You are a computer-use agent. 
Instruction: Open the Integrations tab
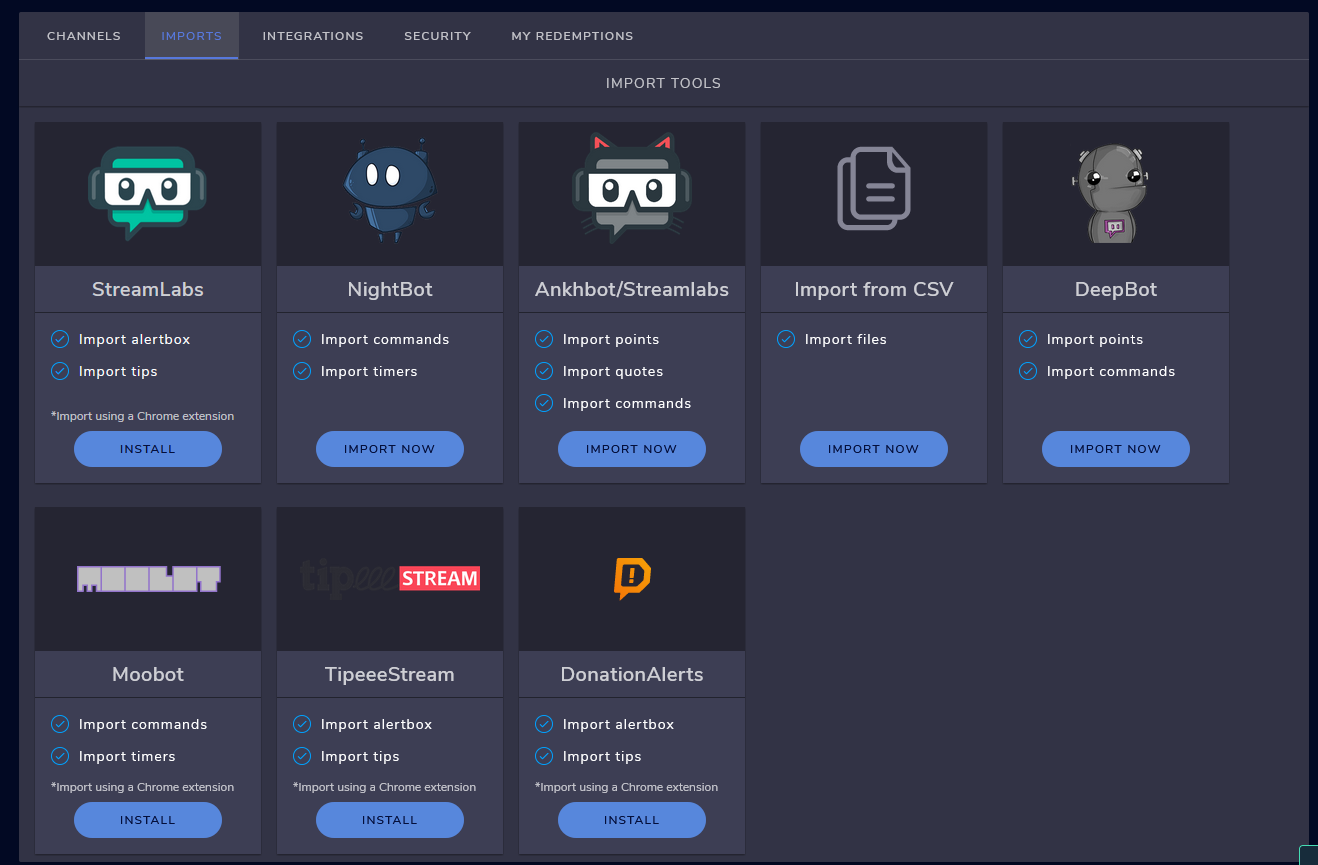[313, 36]
